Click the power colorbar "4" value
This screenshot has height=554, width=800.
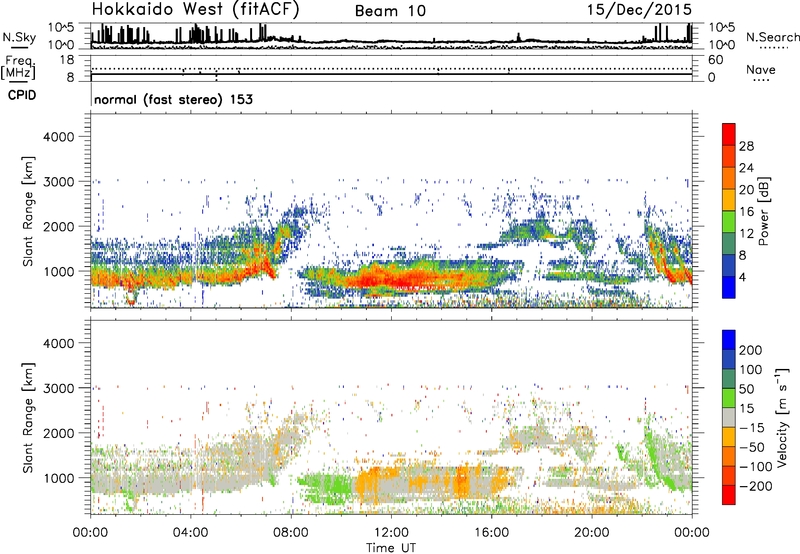tap(742, 278)
